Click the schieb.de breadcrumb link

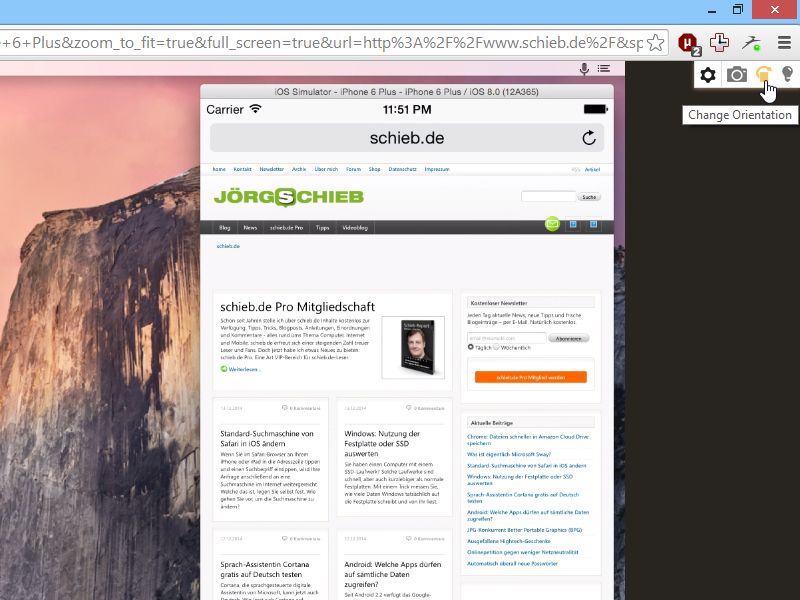coord(228,246)
